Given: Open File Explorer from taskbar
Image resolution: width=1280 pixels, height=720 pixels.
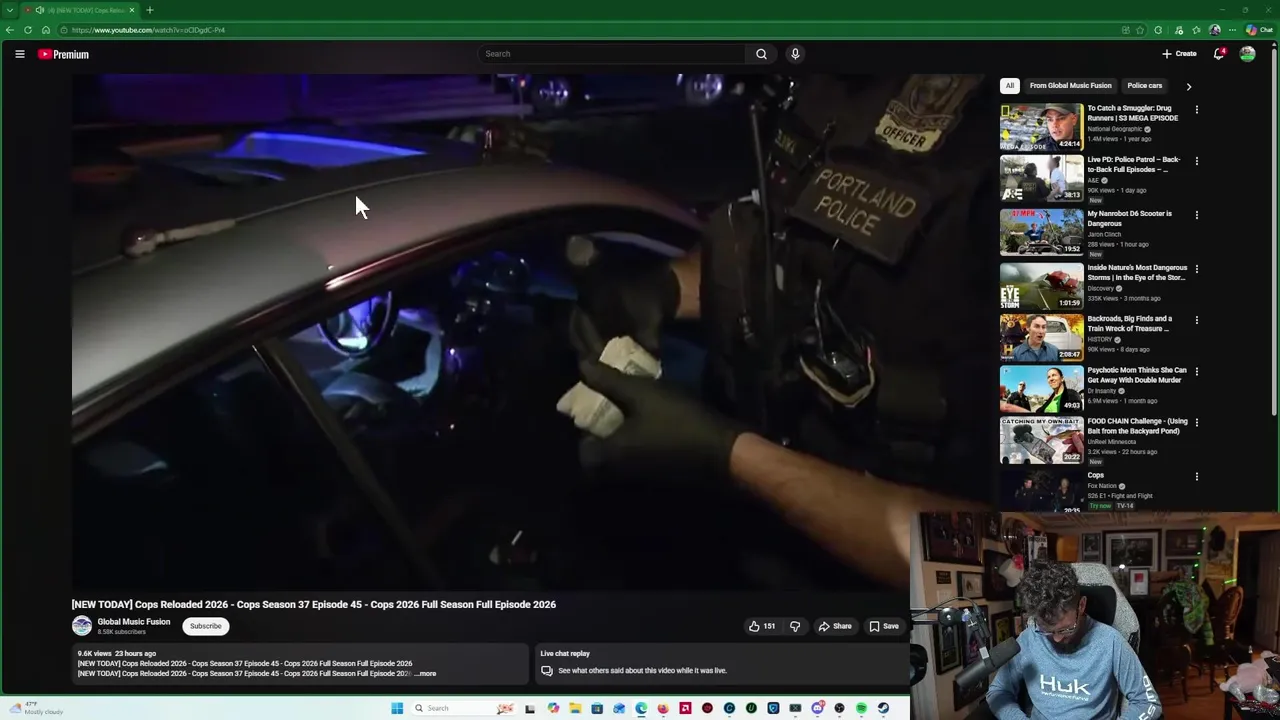Looking at the screenshot, I should click(x=575, y=708).
